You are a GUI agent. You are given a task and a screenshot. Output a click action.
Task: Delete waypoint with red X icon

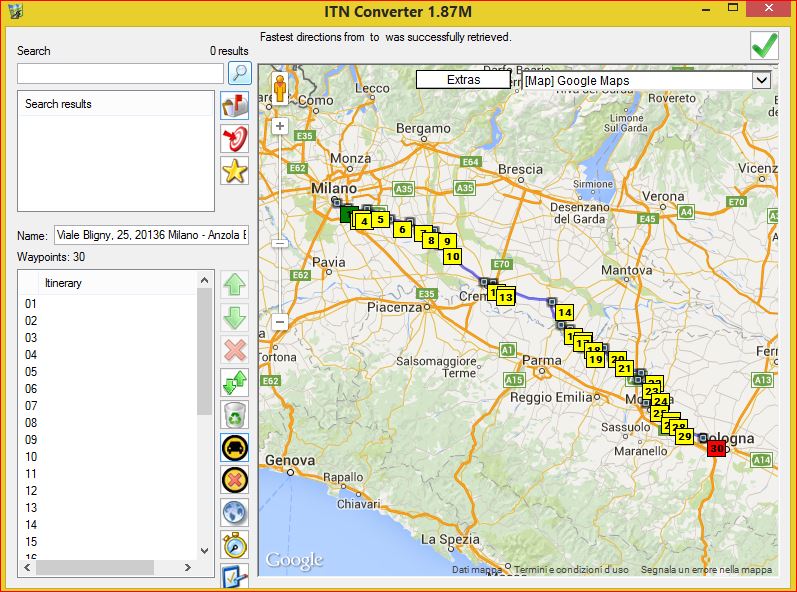coord(234,350)
